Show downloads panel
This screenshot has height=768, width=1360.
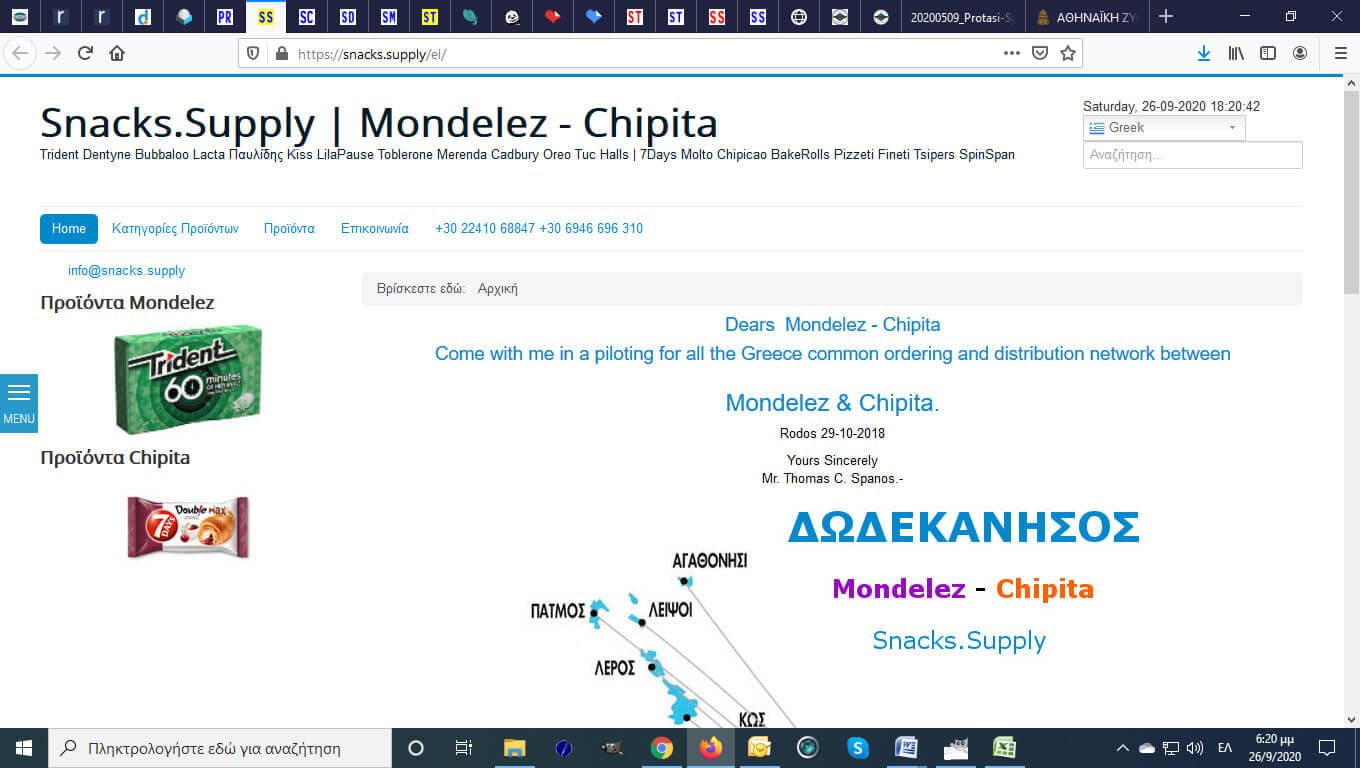(x=1204, y=53)
